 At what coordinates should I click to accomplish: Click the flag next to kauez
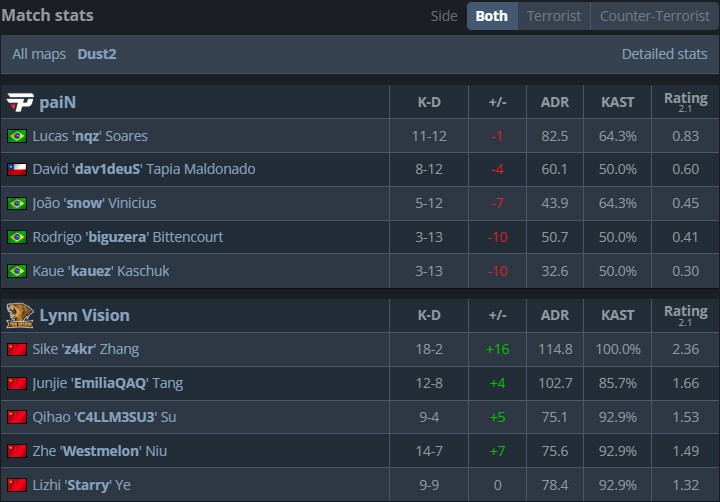[x=17, y=271]
